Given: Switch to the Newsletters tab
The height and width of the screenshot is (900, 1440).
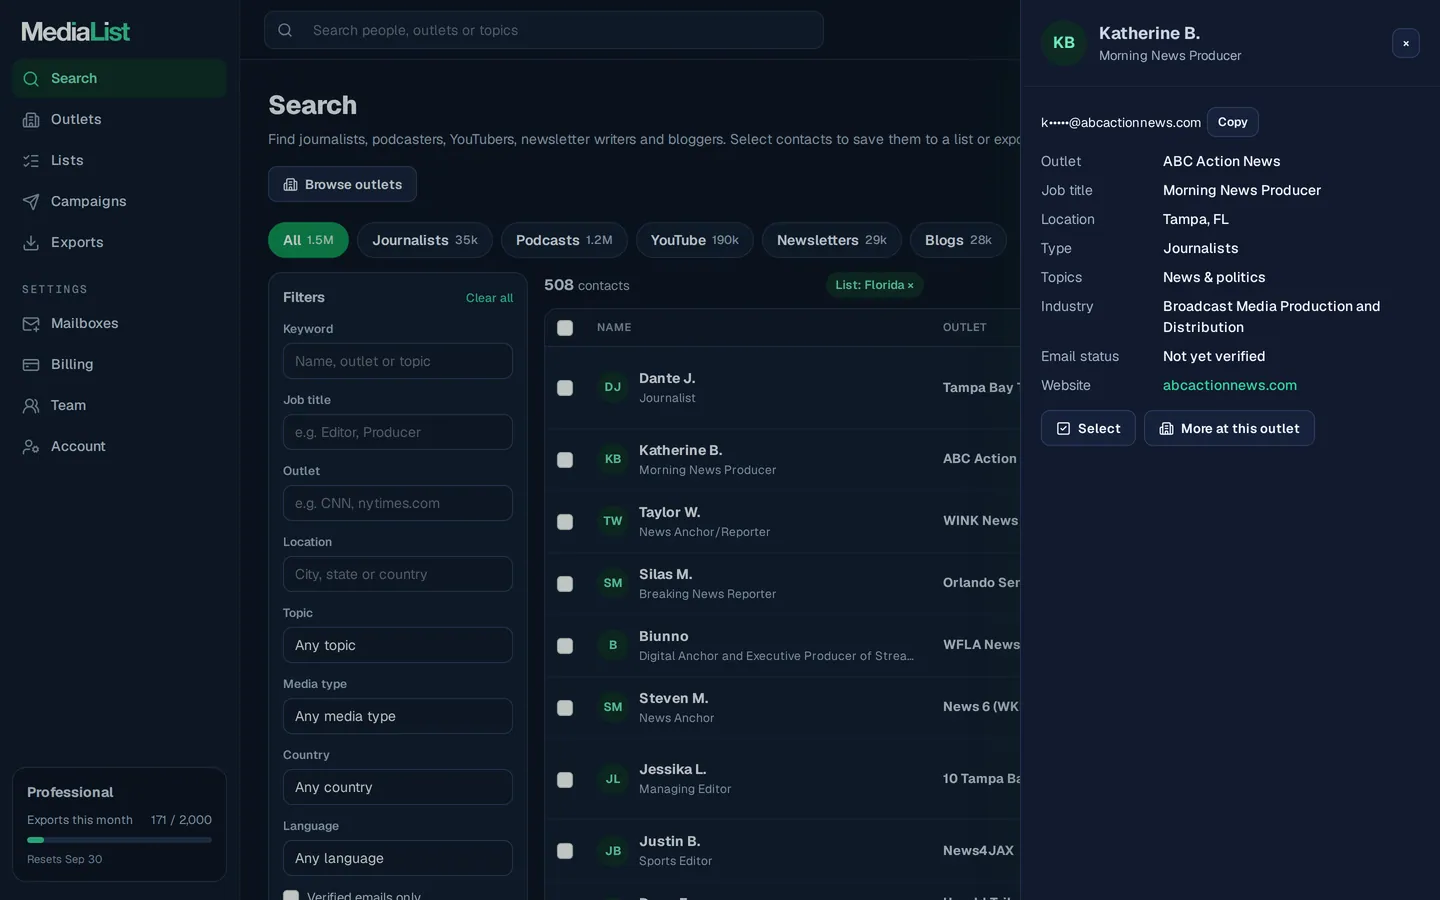Looking at the screenshot, I should (x=832, y=240).
